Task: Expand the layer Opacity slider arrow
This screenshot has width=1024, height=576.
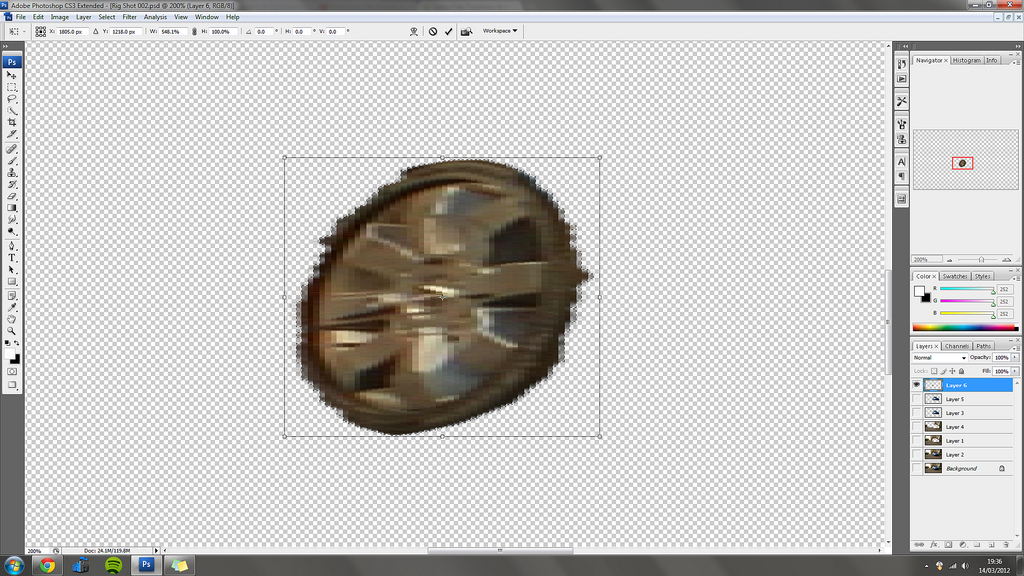Action: point(1014,357)
